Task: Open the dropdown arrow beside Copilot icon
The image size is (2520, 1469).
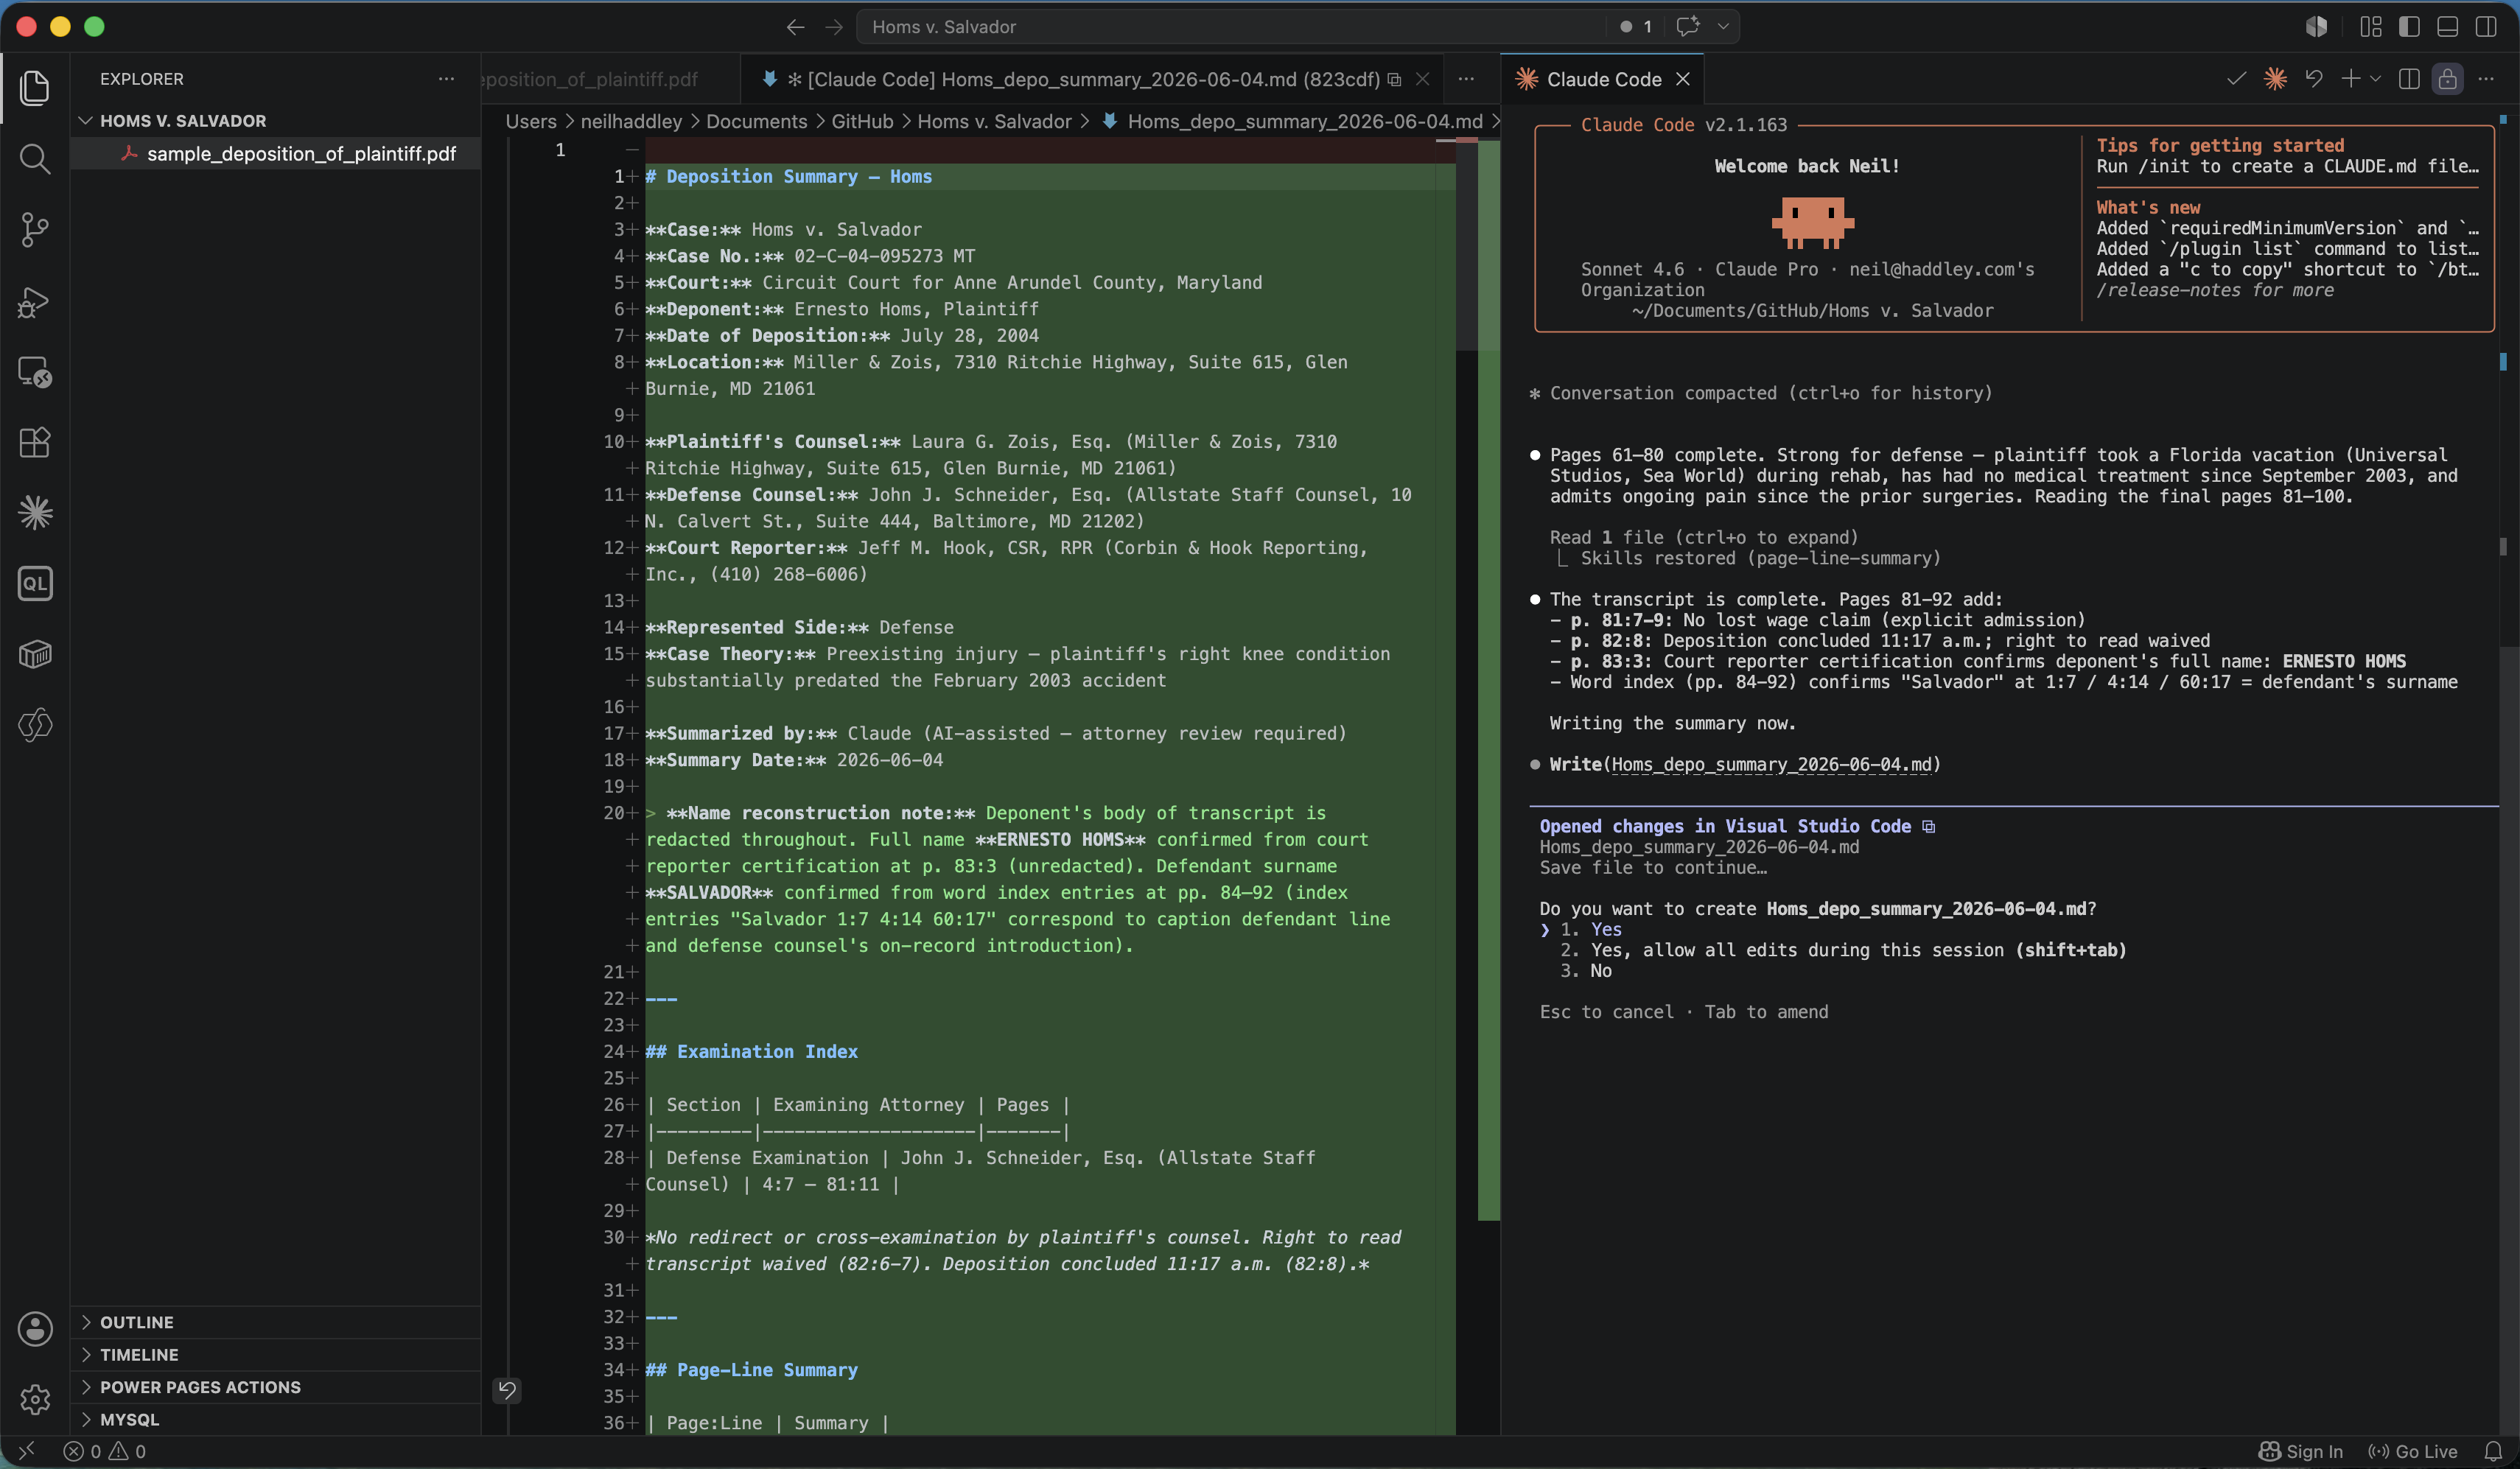Action: (1723, 27)
